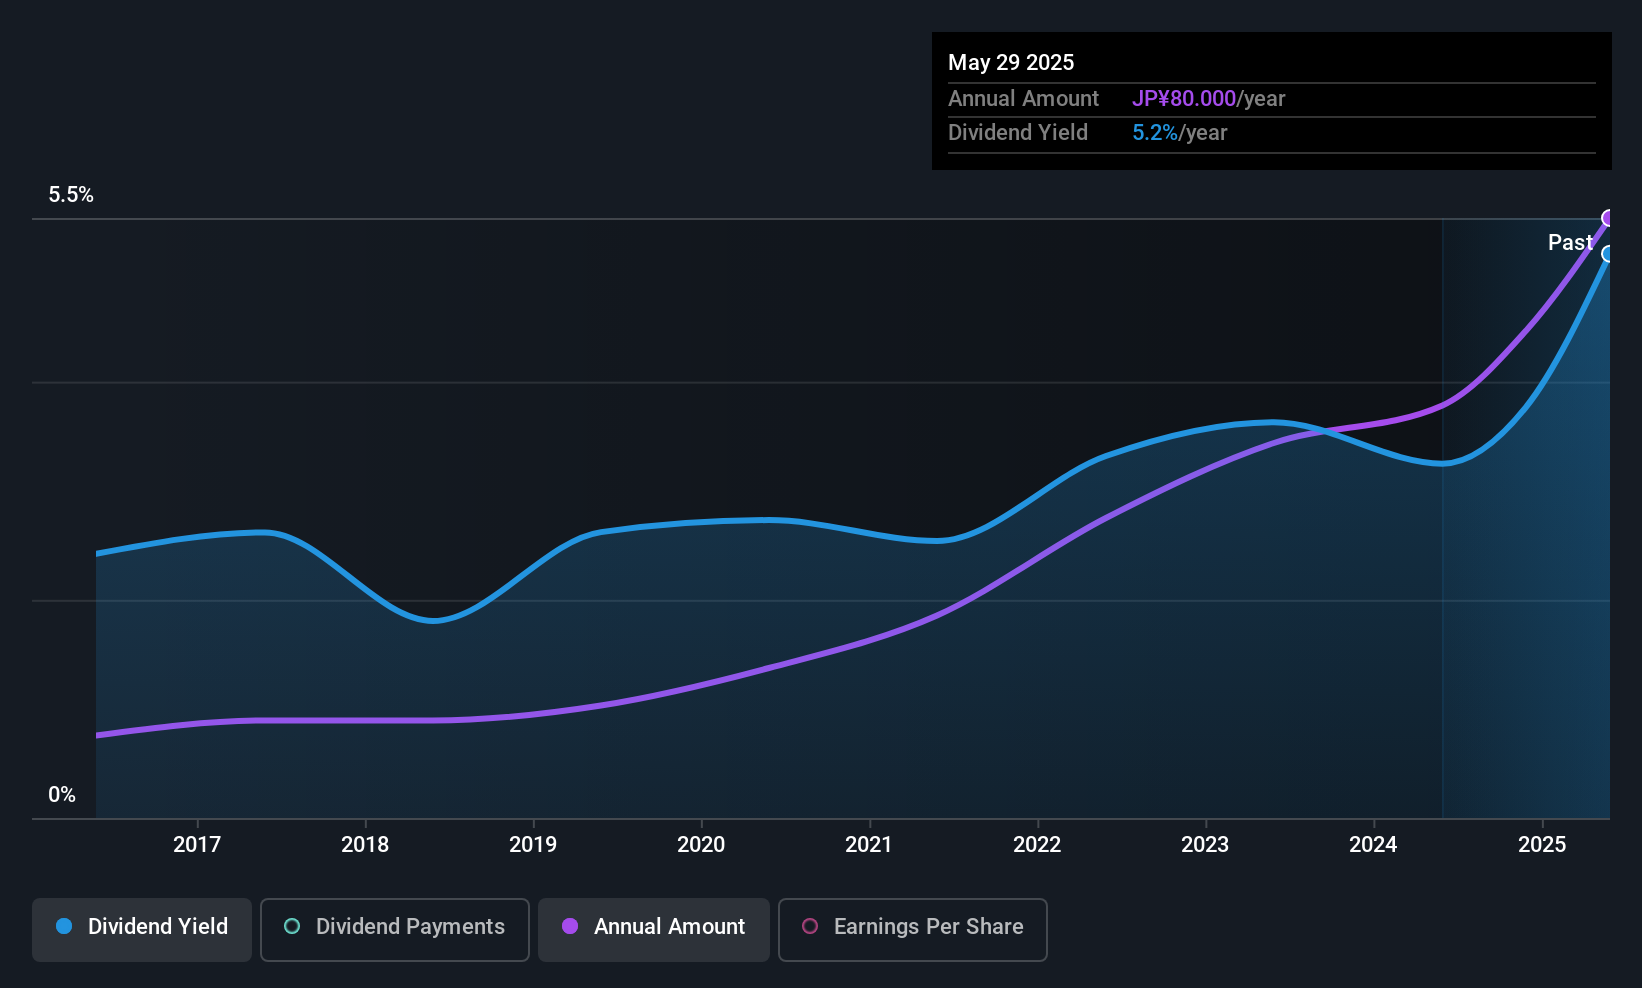Click the 5.2%/year yield value in tooltip

pyautogui.click(x=1179, y=133)
